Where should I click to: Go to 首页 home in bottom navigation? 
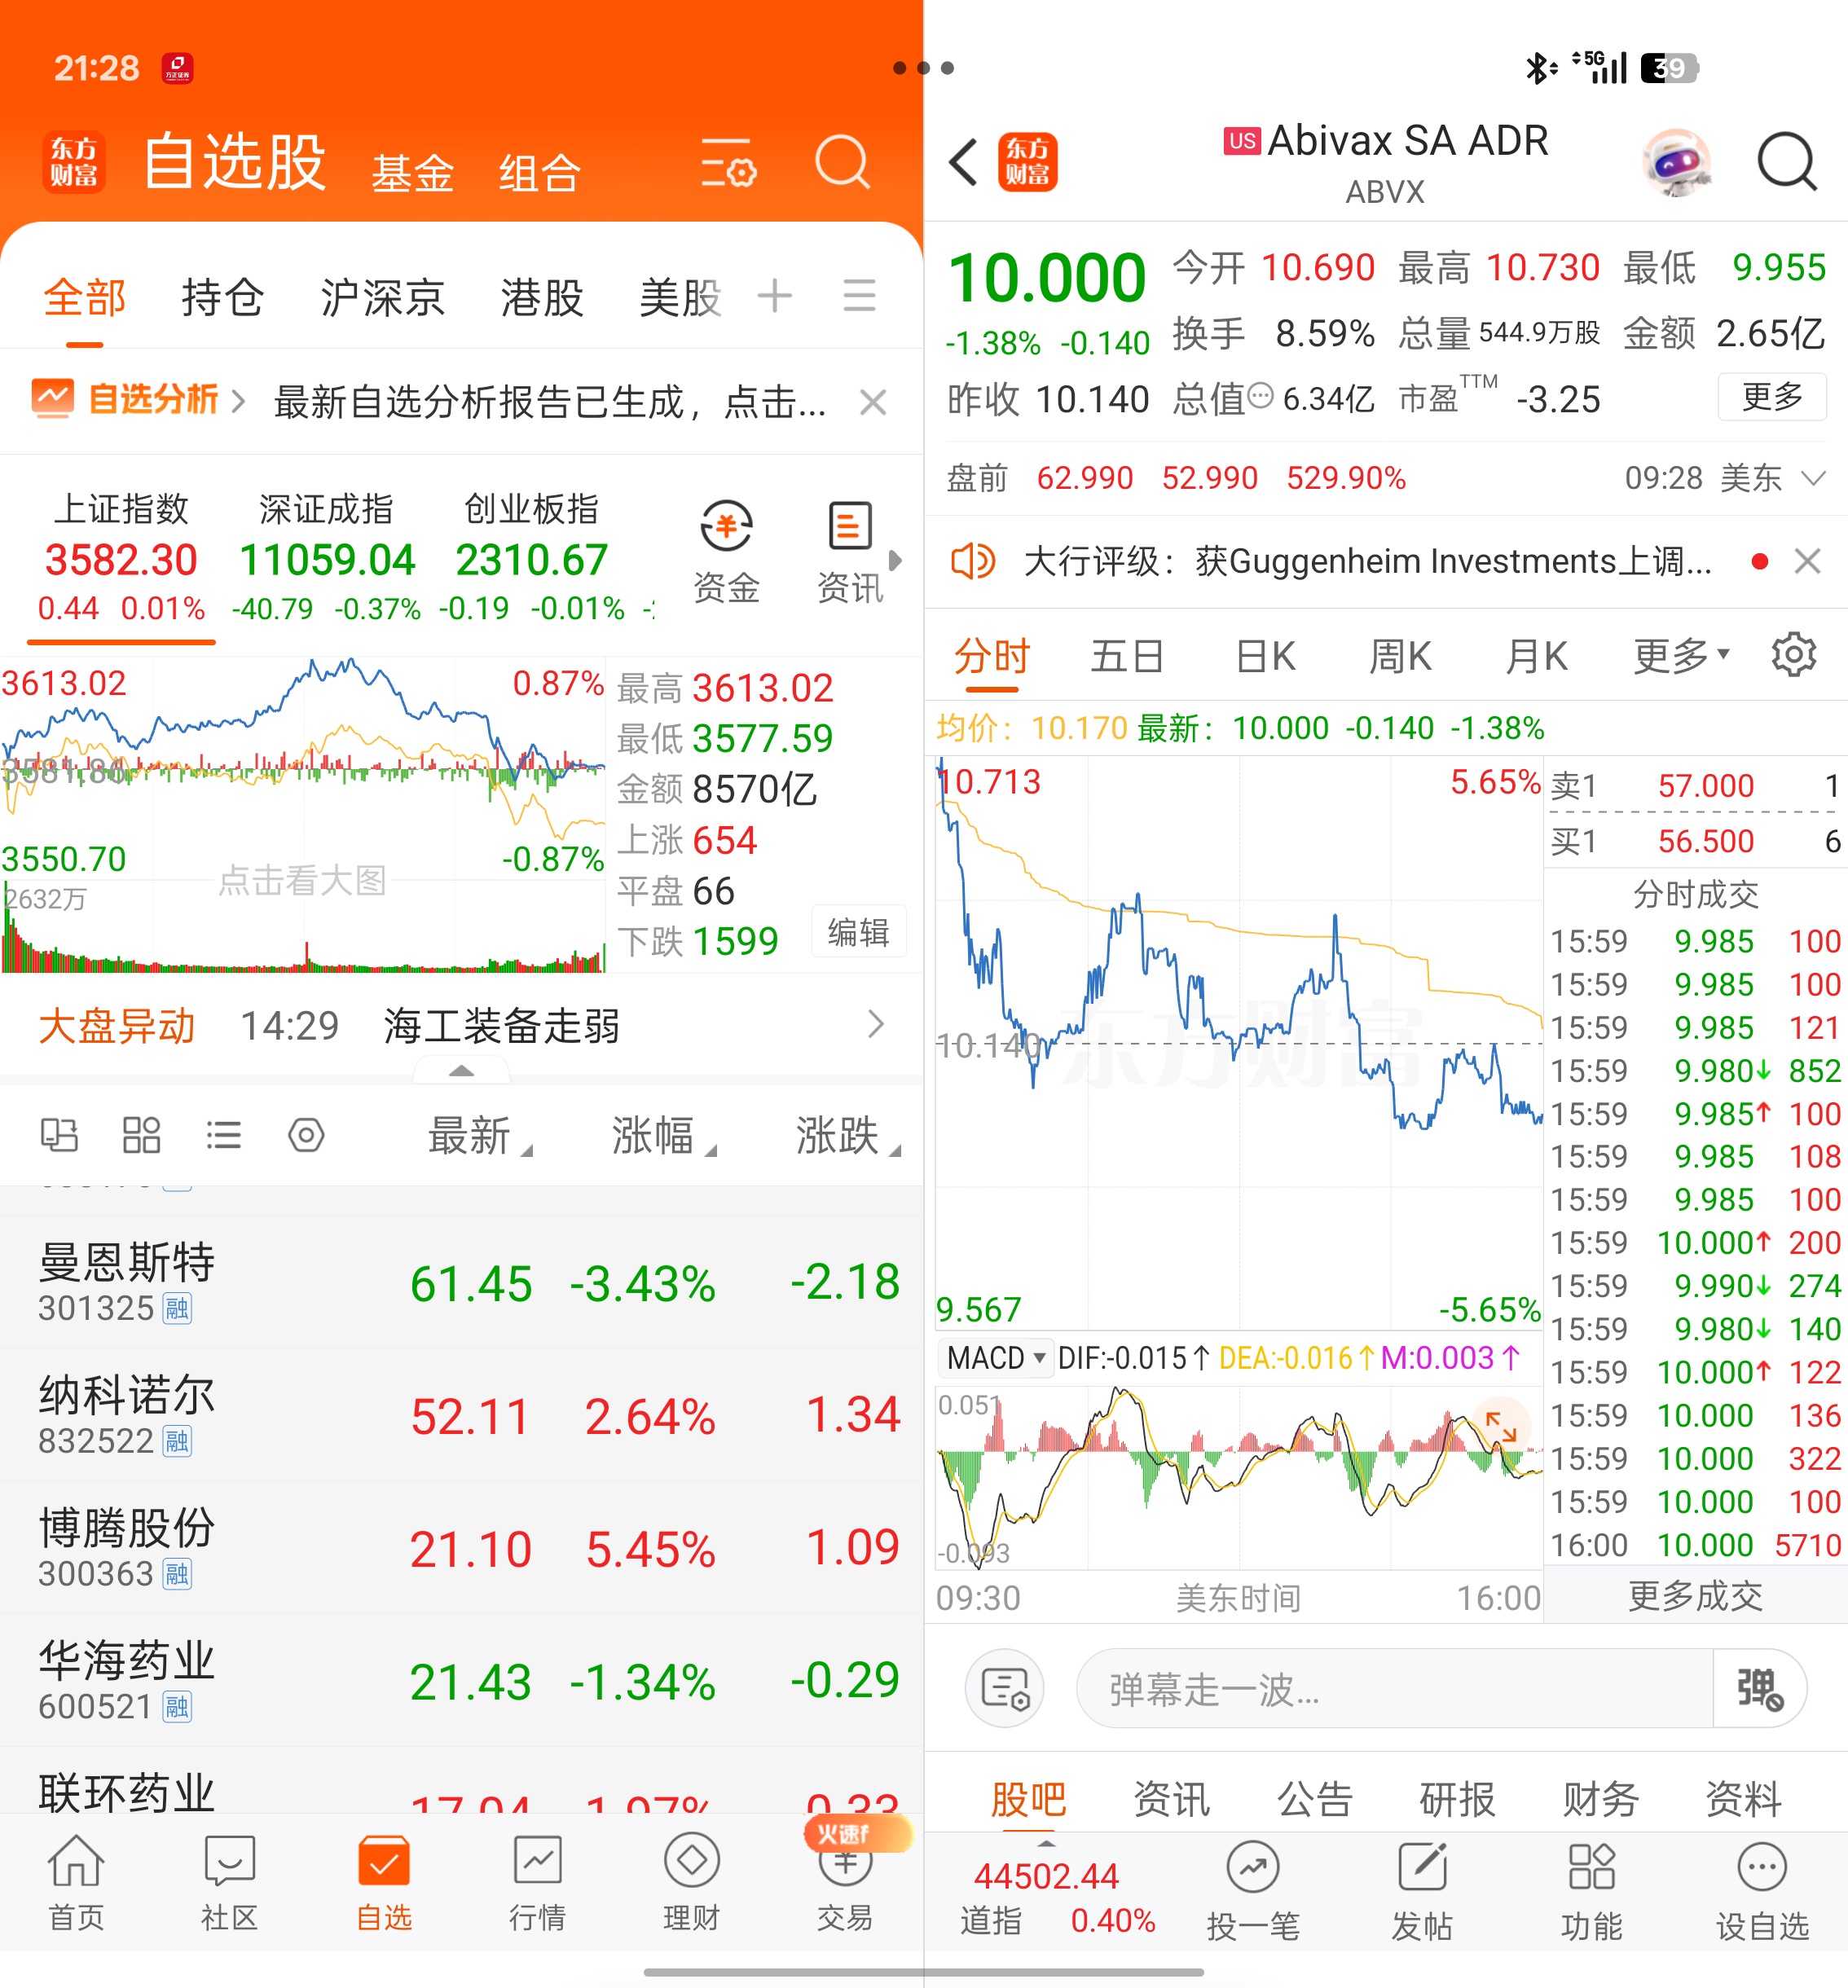coord(76,1883)
